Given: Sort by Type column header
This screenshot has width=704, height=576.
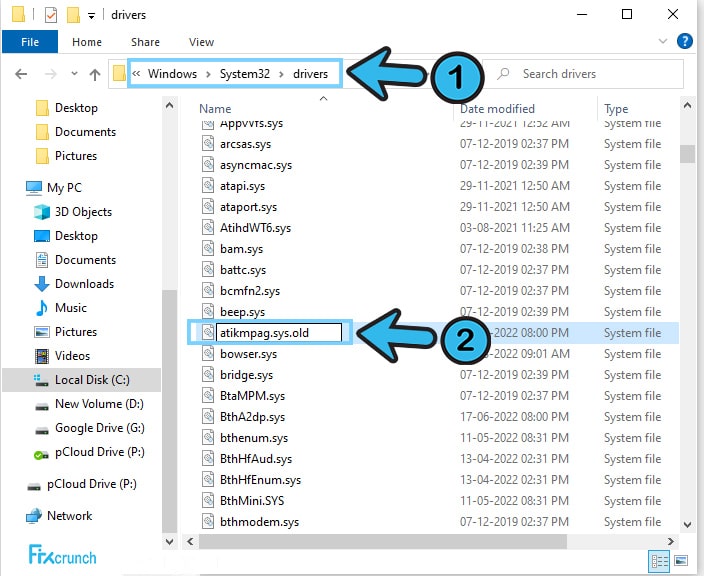Looking at the screenshot, I should pos(616,109).
